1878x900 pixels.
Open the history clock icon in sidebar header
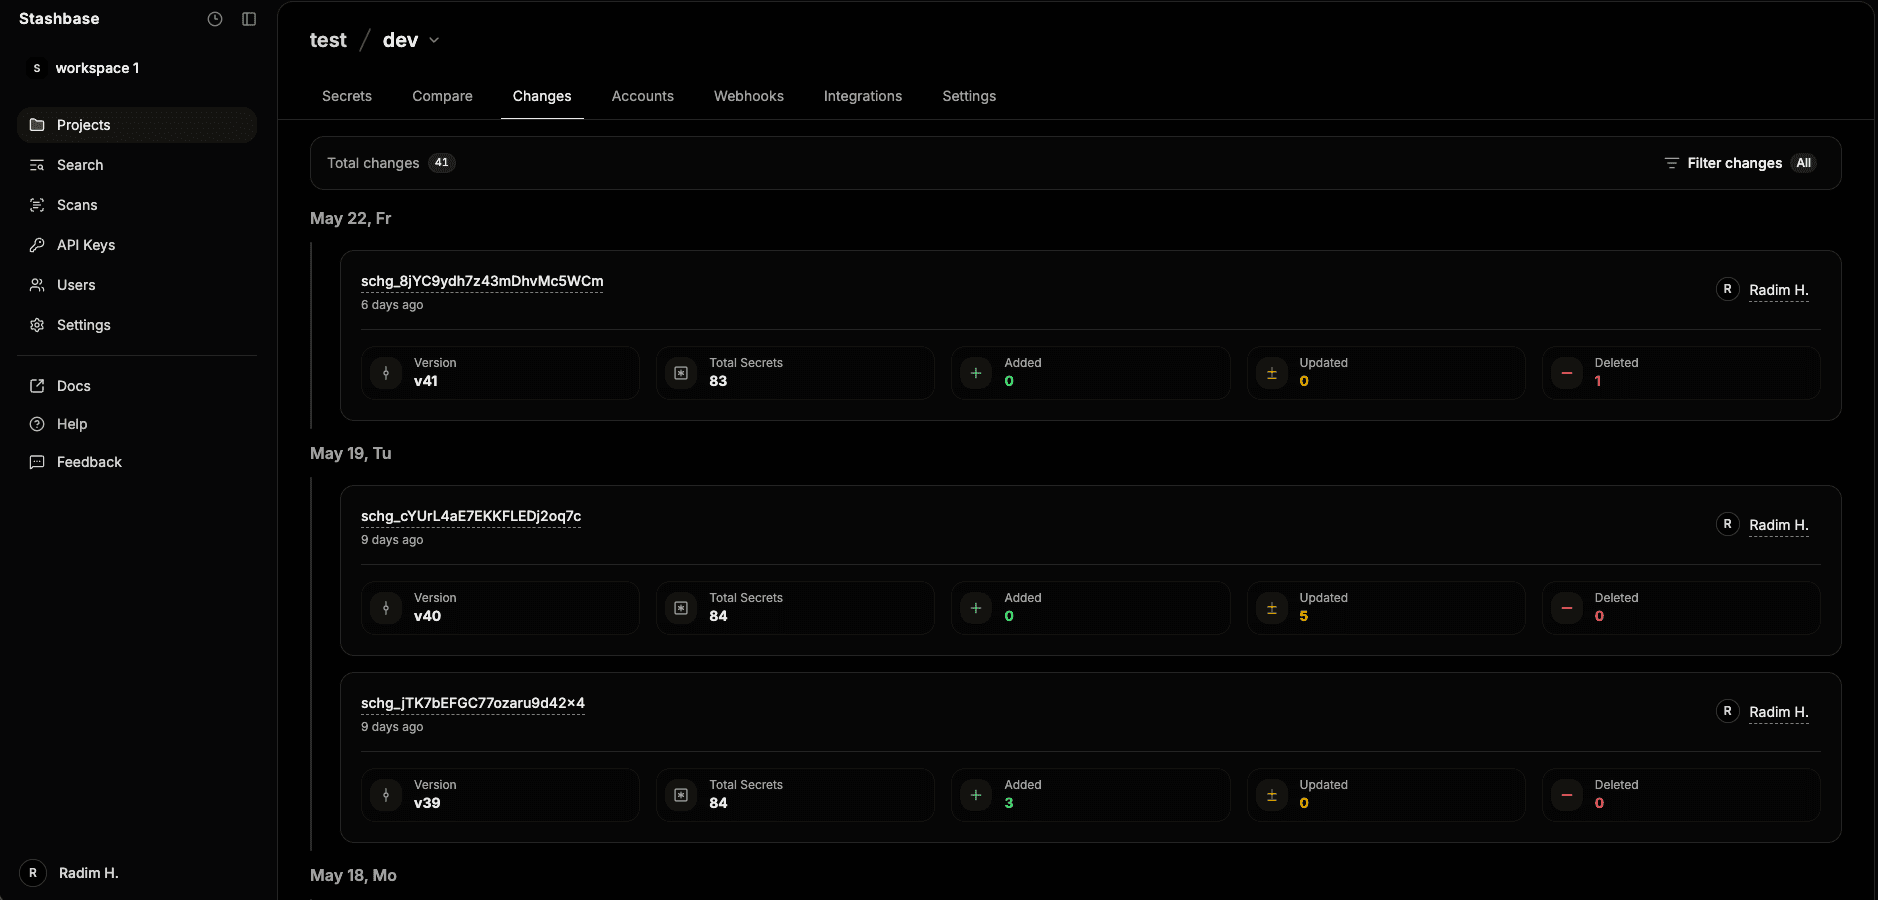tap(215, 19)
